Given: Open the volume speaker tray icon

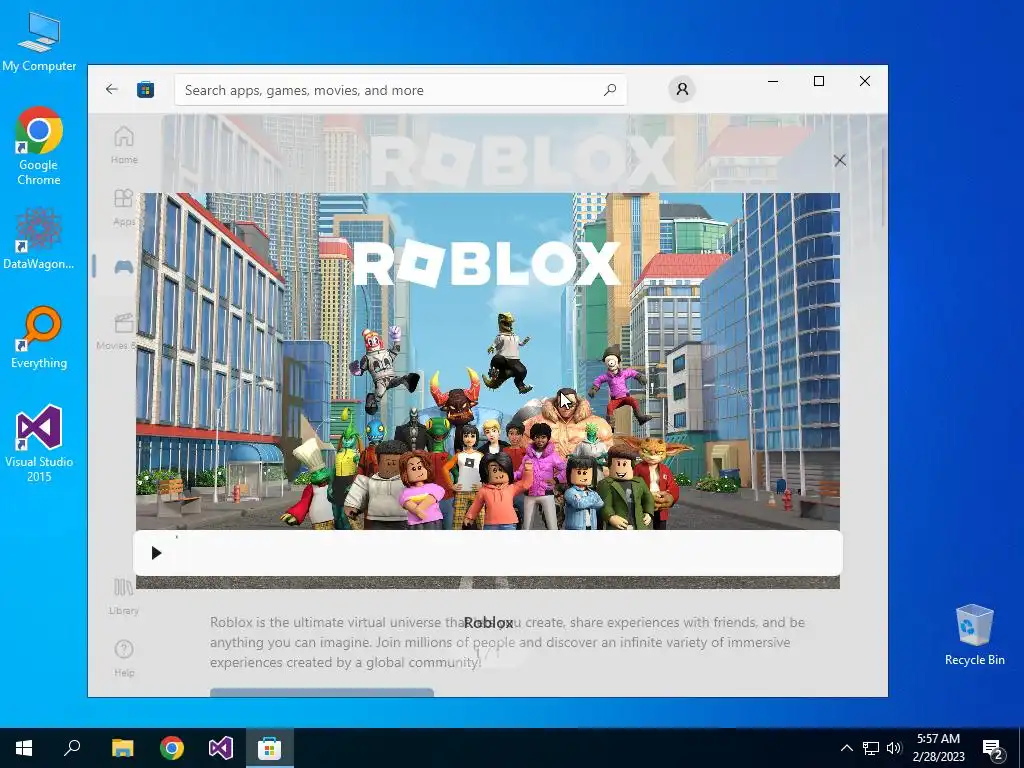Looking at the screenshot, I should (x=894, y=748).
